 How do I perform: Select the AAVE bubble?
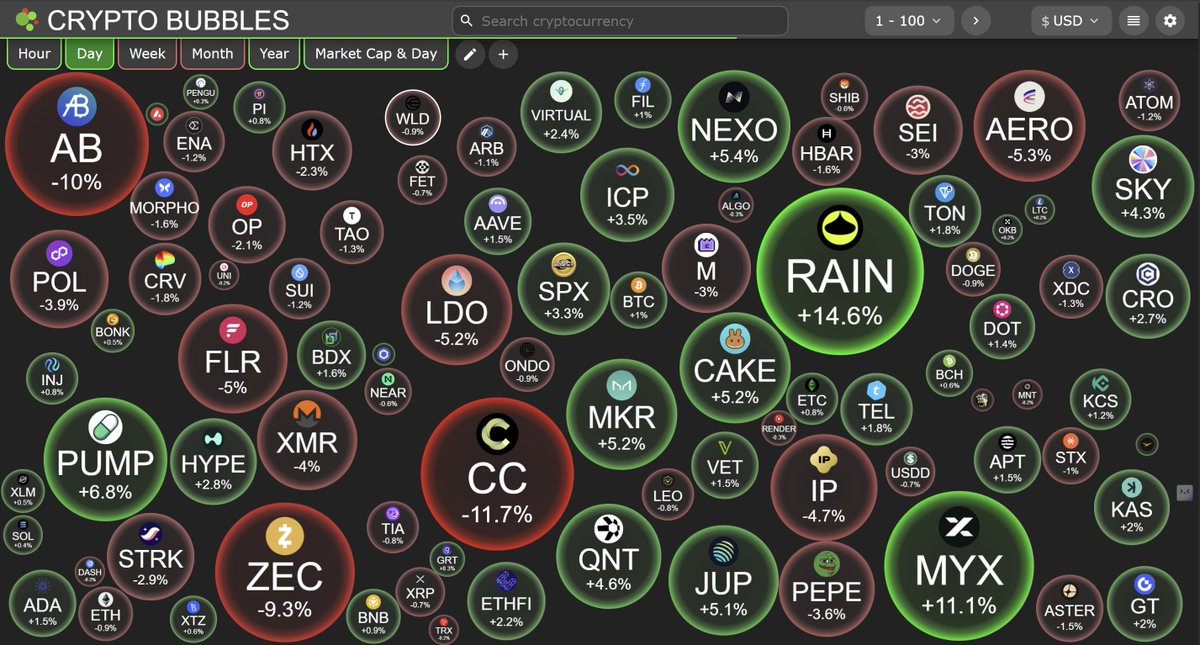coord(498,220)
